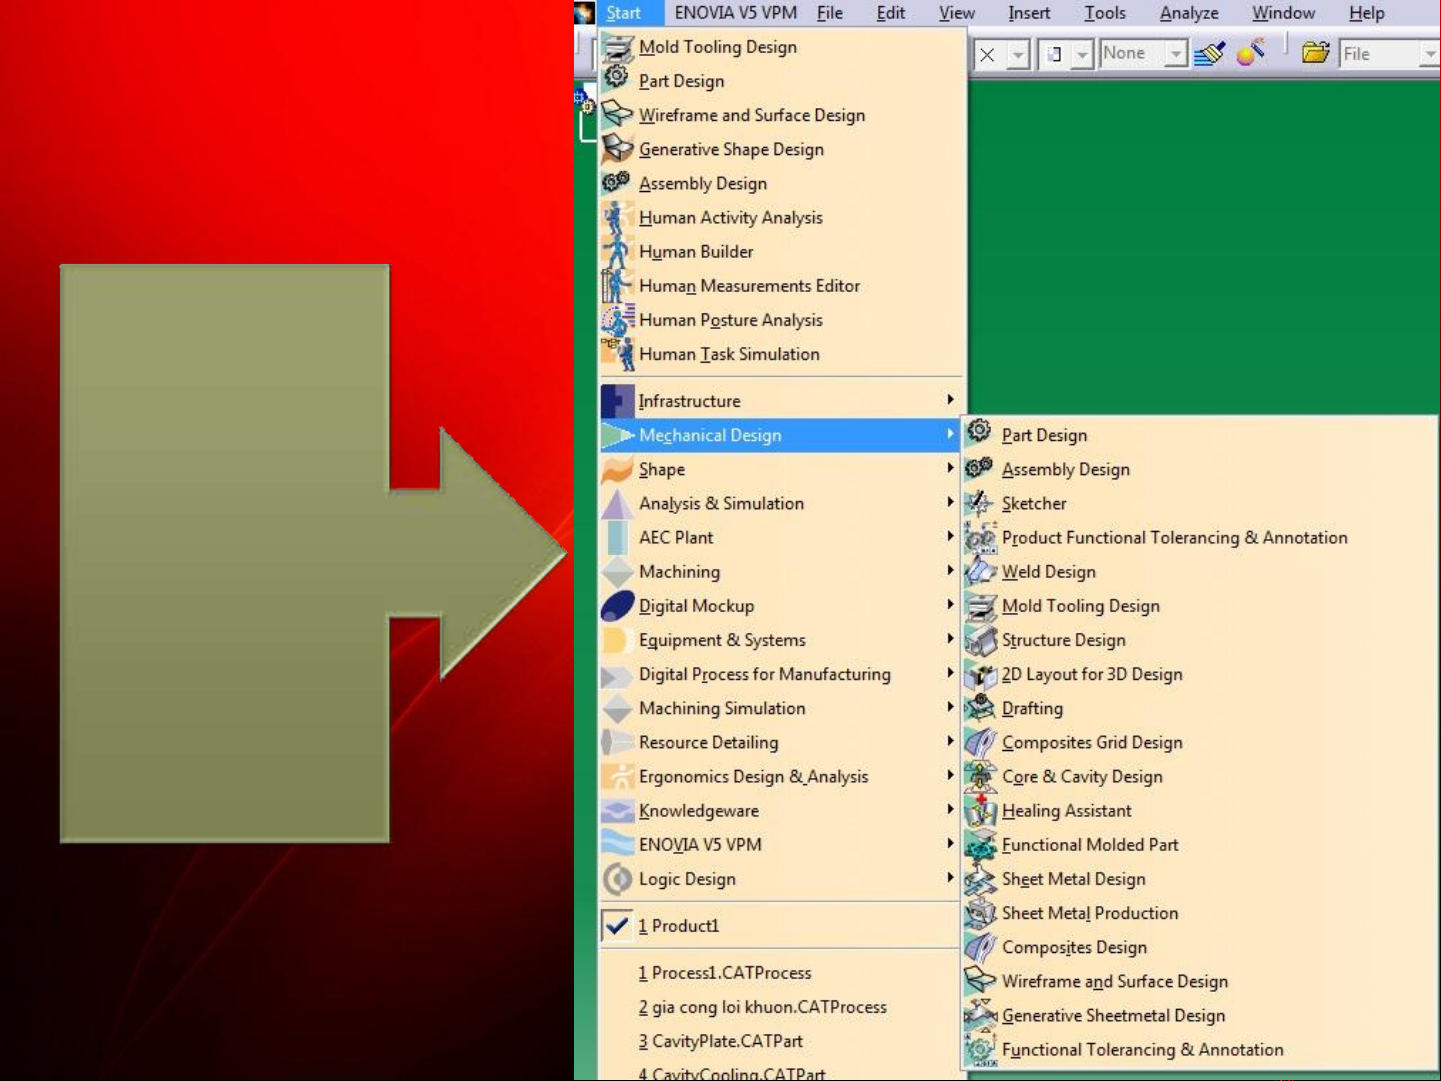Screen dimensions: 1441x1081
Task: Open ENOVIA V5 VPM menu in menu bar
Action: (x=736, y=13)
